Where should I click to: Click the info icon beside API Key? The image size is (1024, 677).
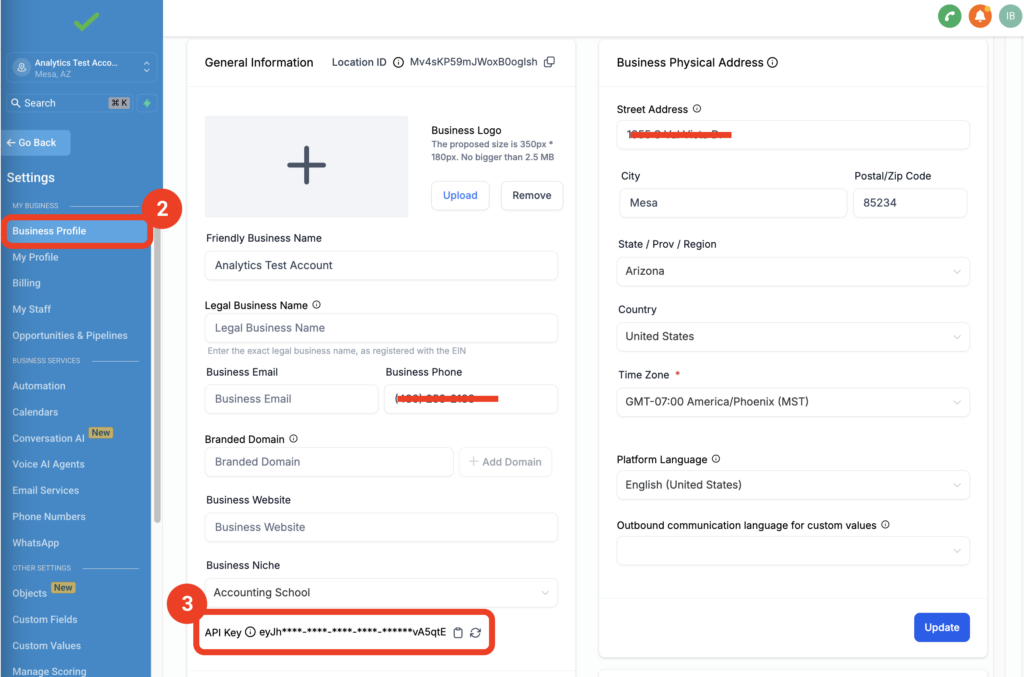coord(250,632)
